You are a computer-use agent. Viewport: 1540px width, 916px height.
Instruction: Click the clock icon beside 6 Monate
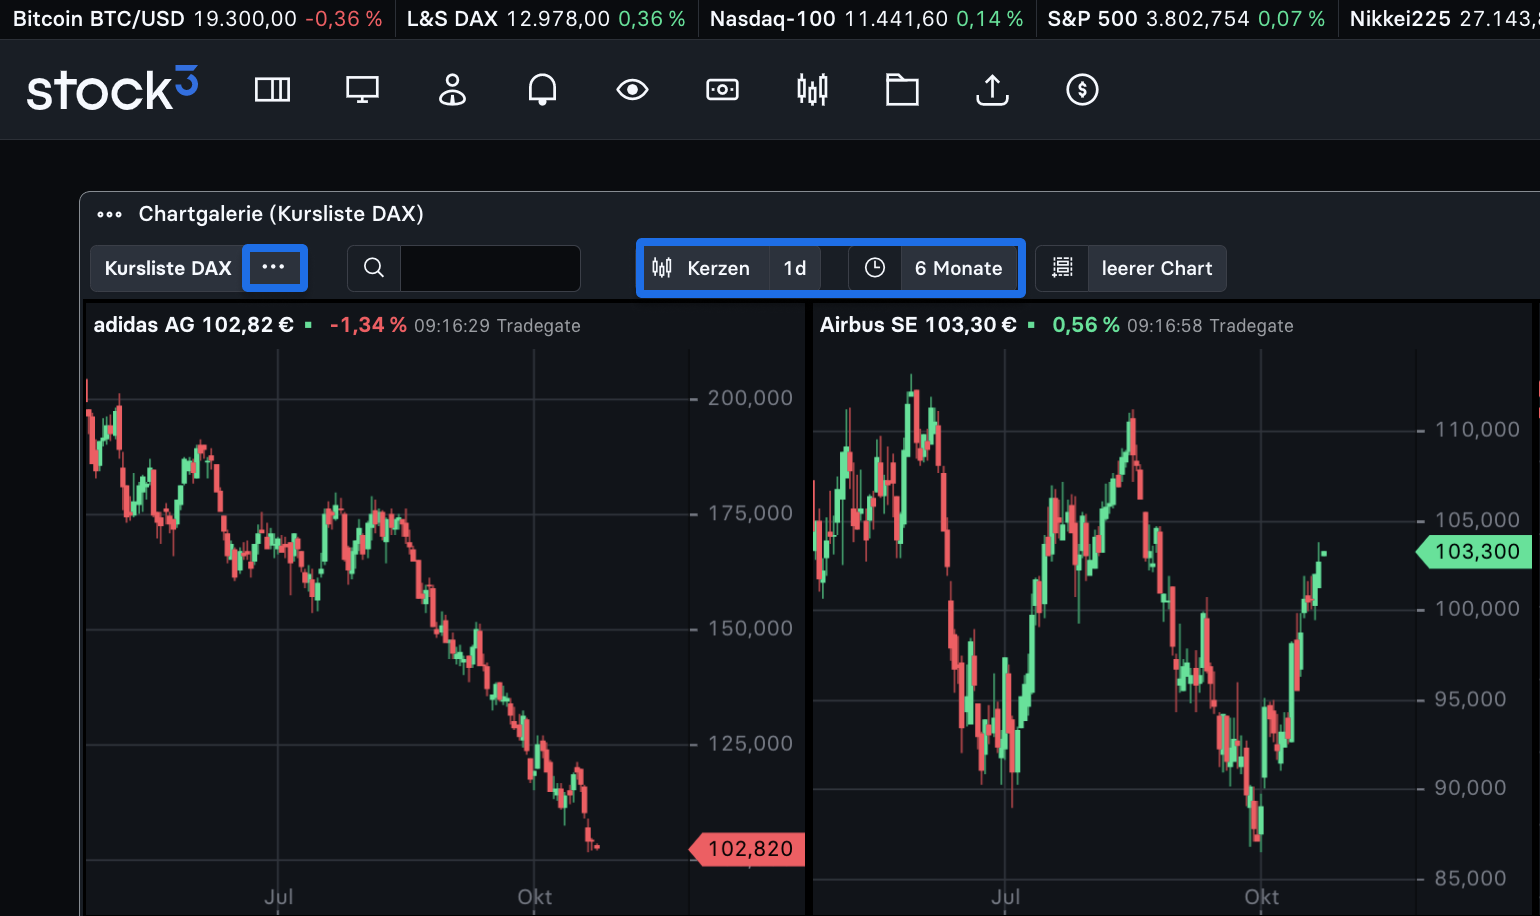click(x=875, y=268)
